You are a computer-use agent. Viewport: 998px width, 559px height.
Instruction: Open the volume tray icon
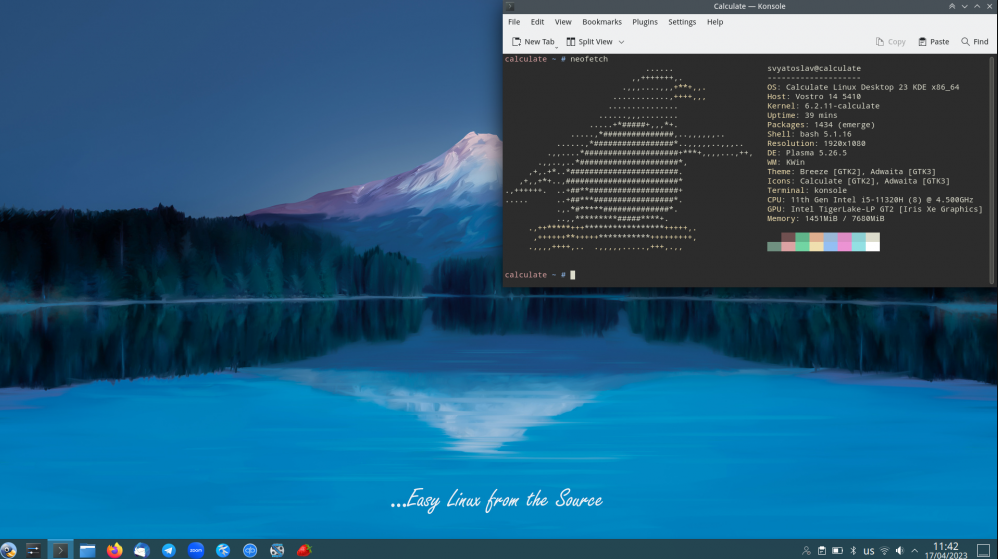click(x=899, y=551)
